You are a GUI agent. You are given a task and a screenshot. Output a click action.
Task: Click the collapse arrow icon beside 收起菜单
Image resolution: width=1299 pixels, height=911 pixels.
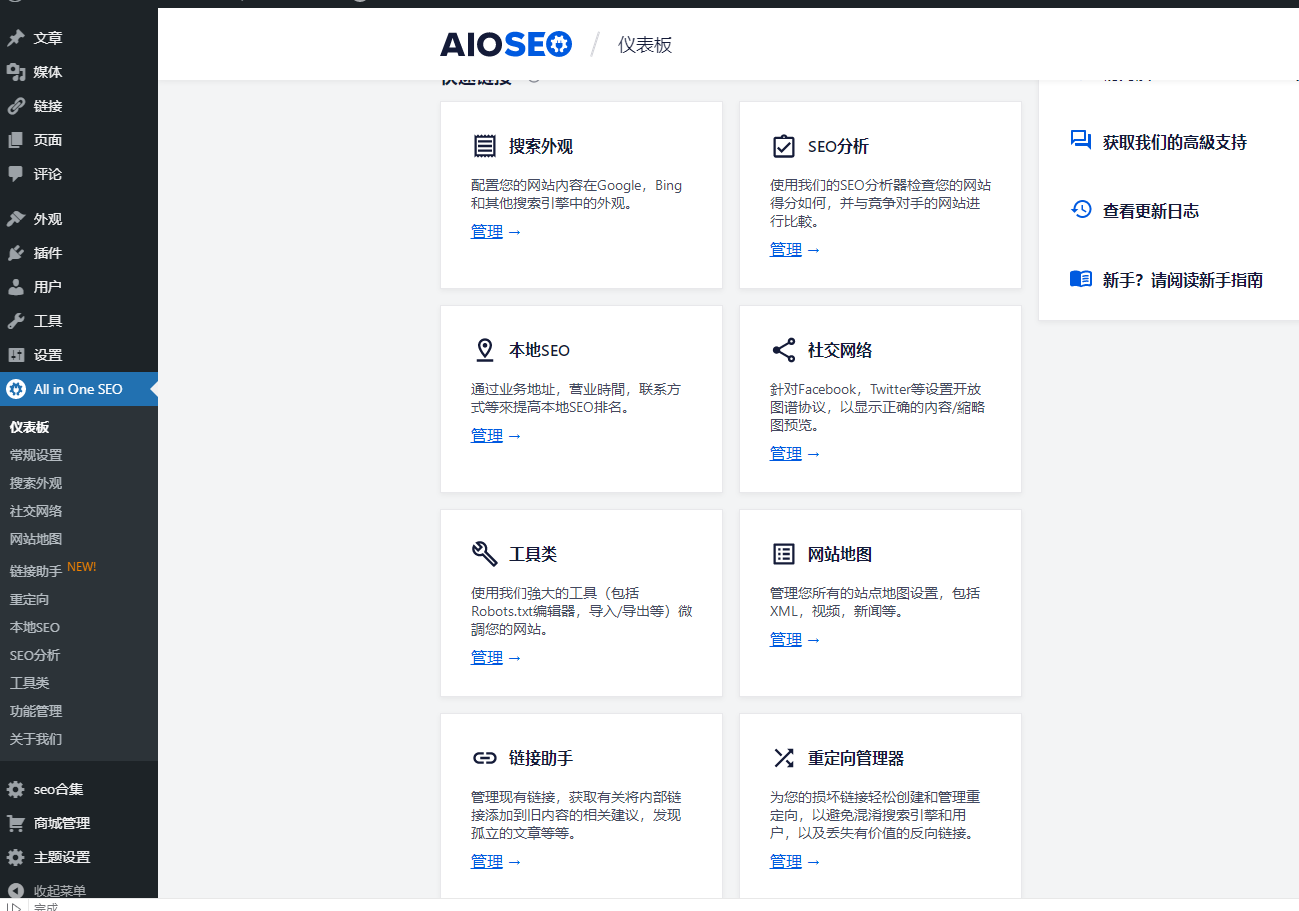(x=16, y=890)
